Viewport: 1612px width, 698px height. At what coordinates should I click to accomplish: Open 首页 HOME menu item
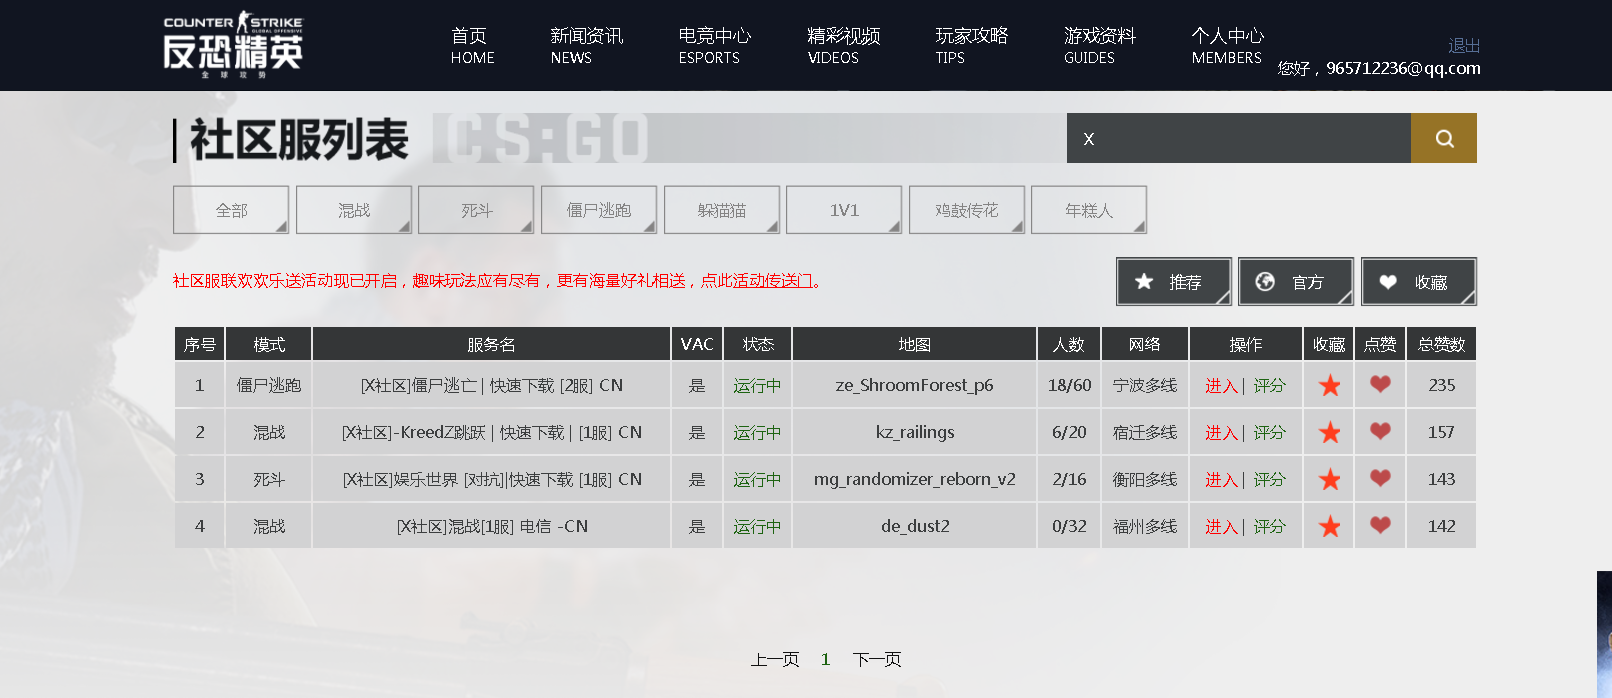point(472,46)
